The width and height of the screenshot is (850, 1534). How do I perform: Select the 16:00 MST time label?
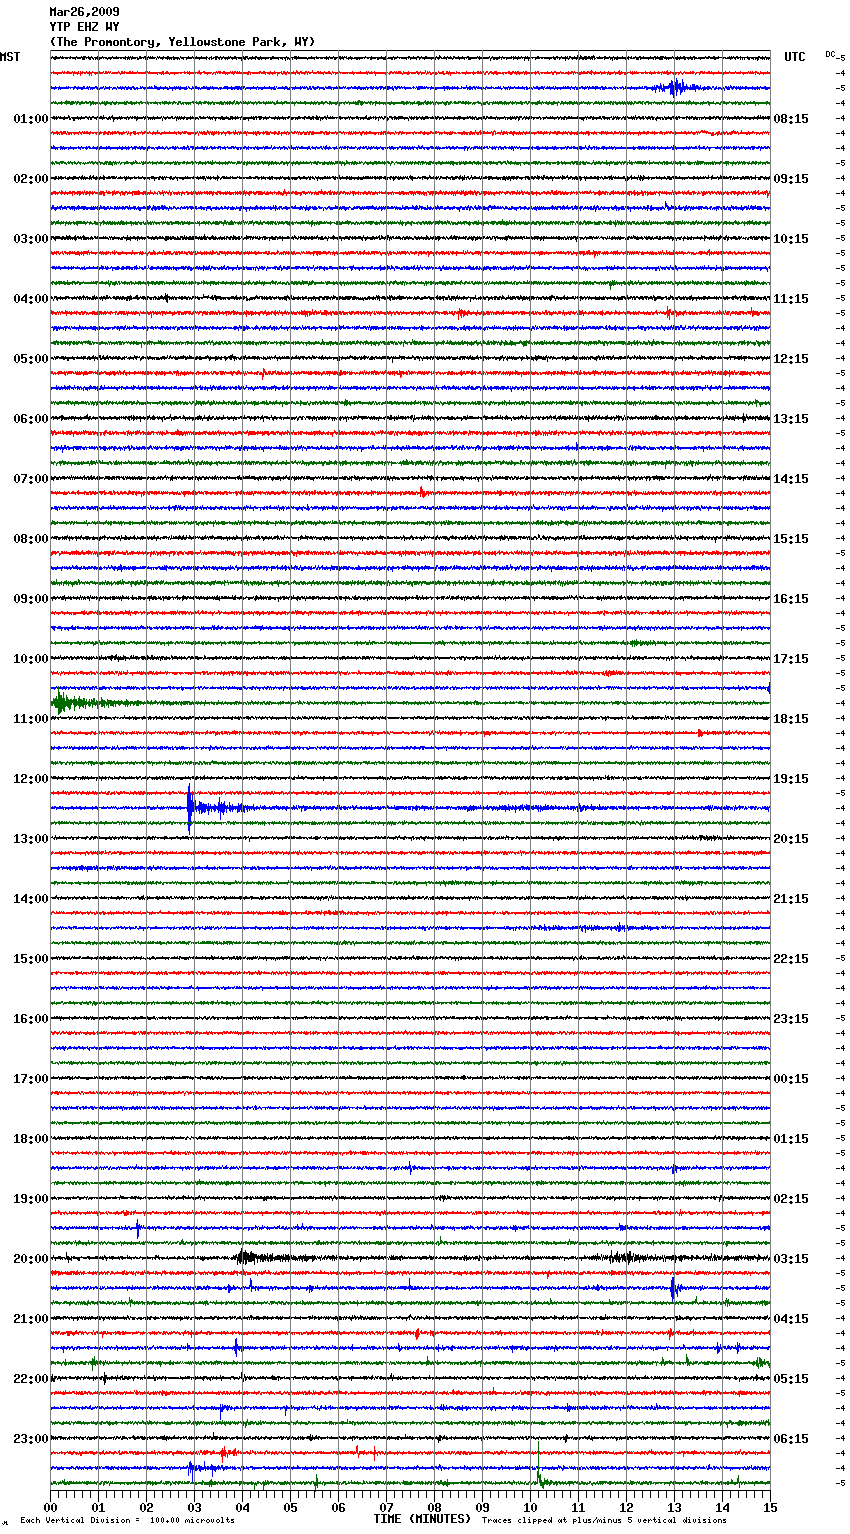[31, 1019]
